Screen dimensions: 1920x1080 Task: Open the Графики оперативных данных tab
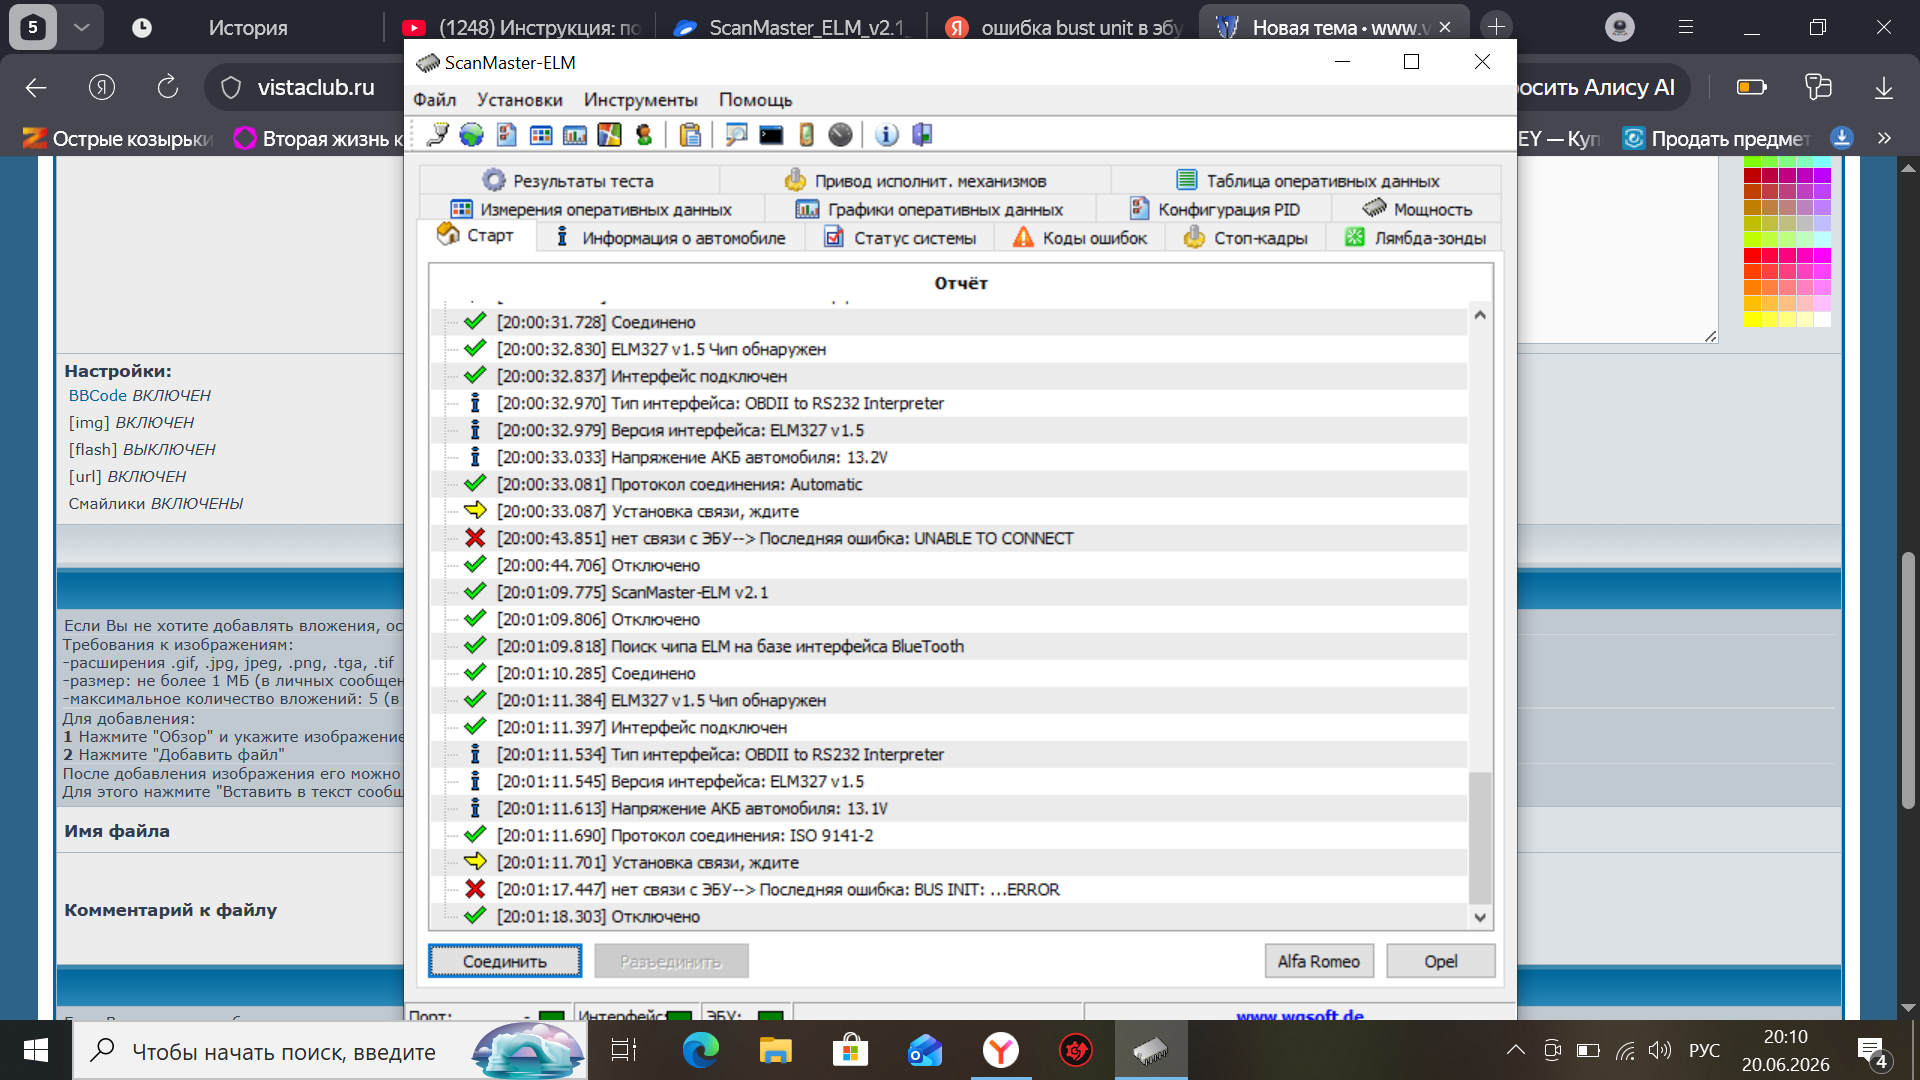pyautogui.click(x=930, y=209)
